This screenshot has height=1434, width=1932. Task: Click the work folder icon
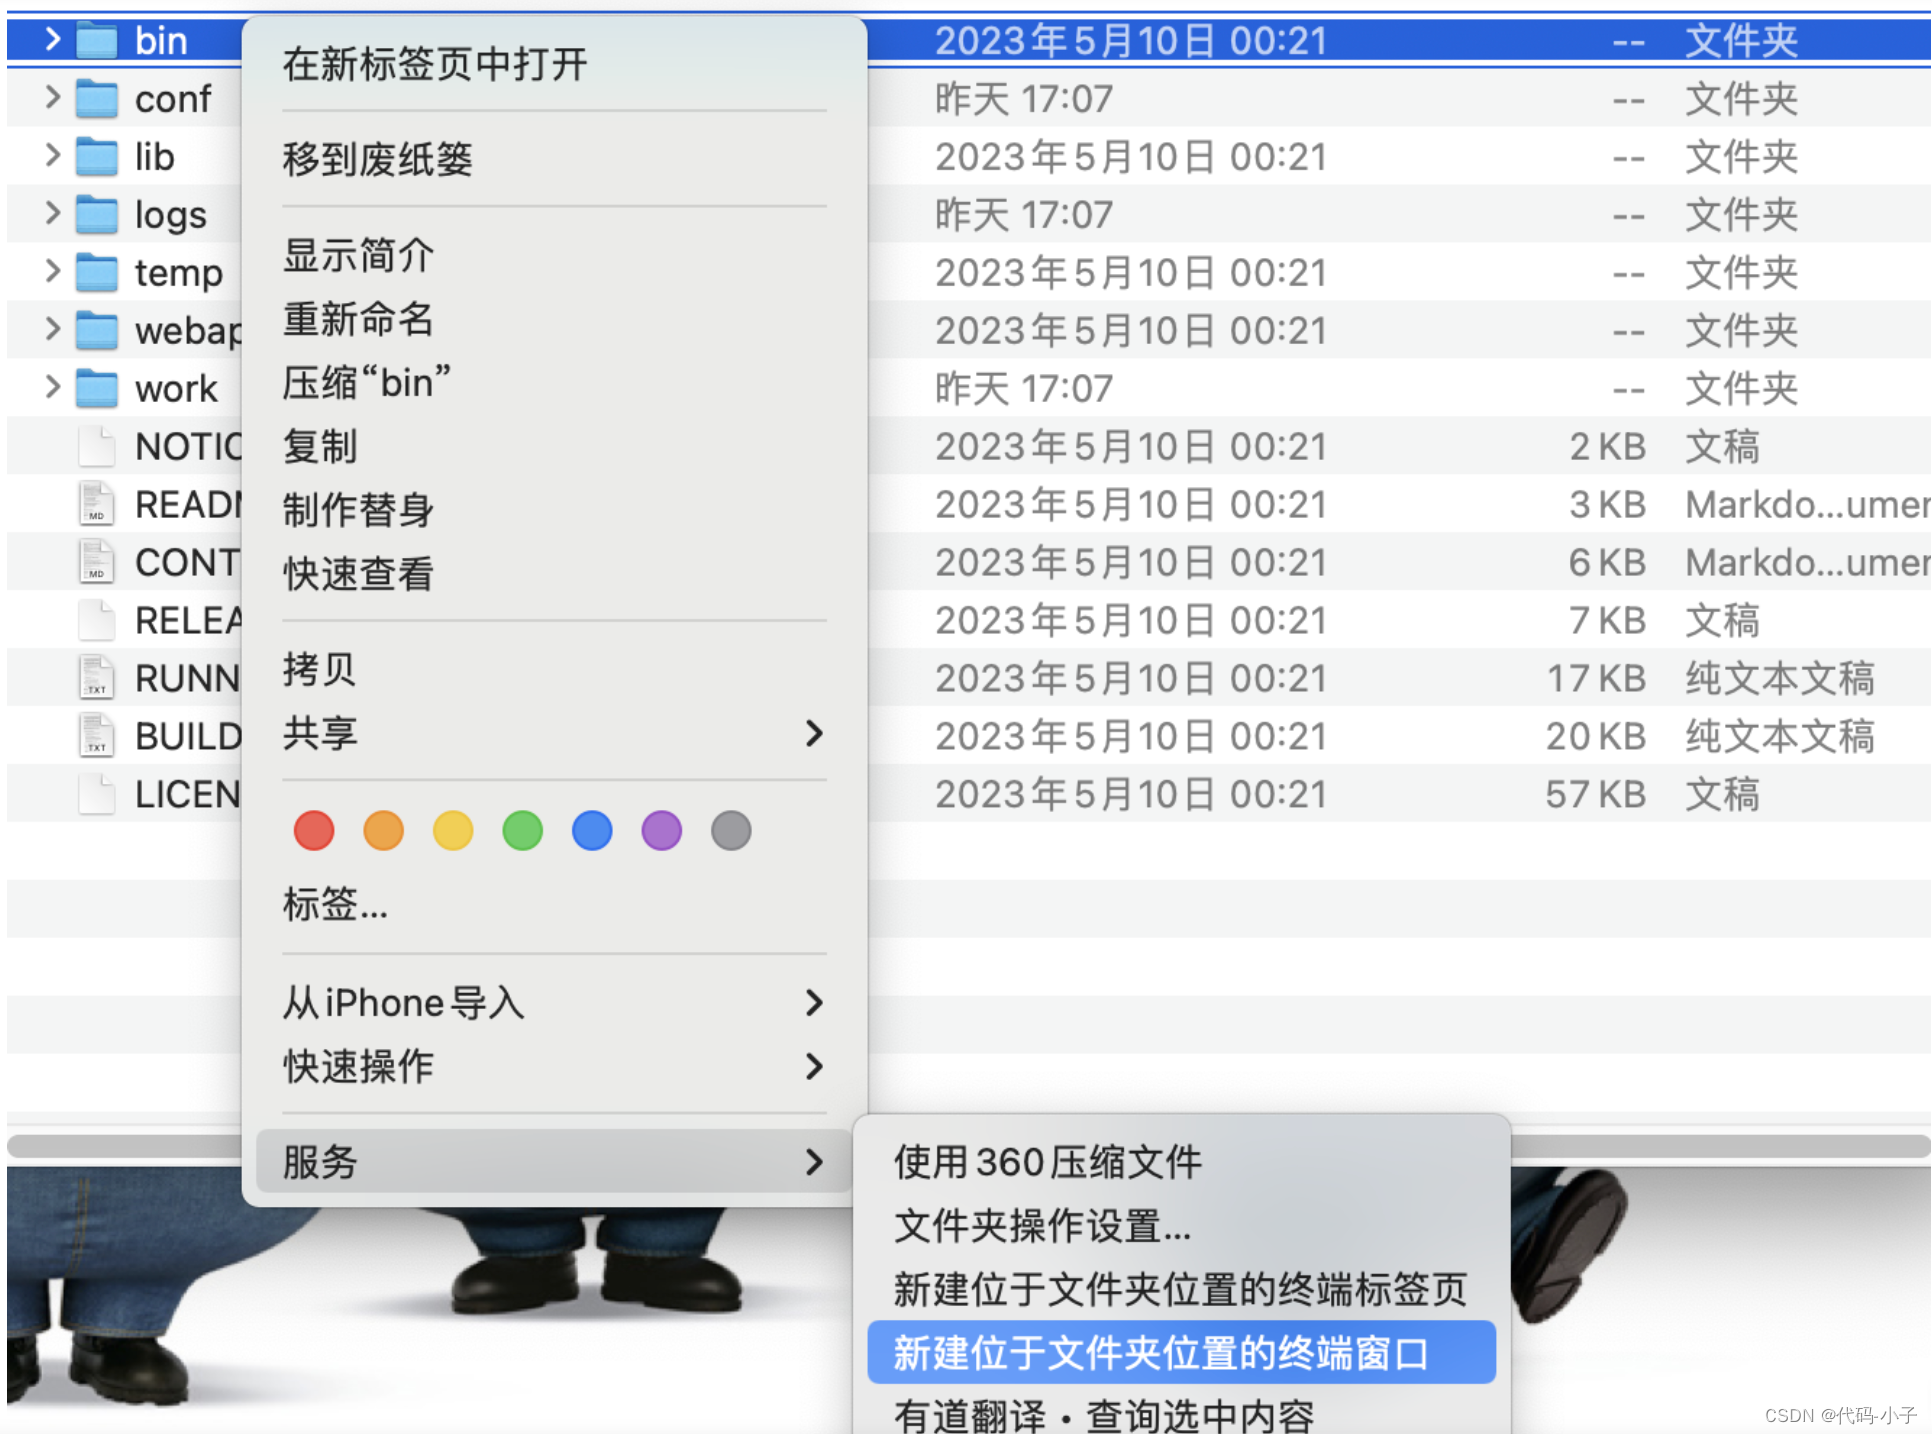(97, 389)
